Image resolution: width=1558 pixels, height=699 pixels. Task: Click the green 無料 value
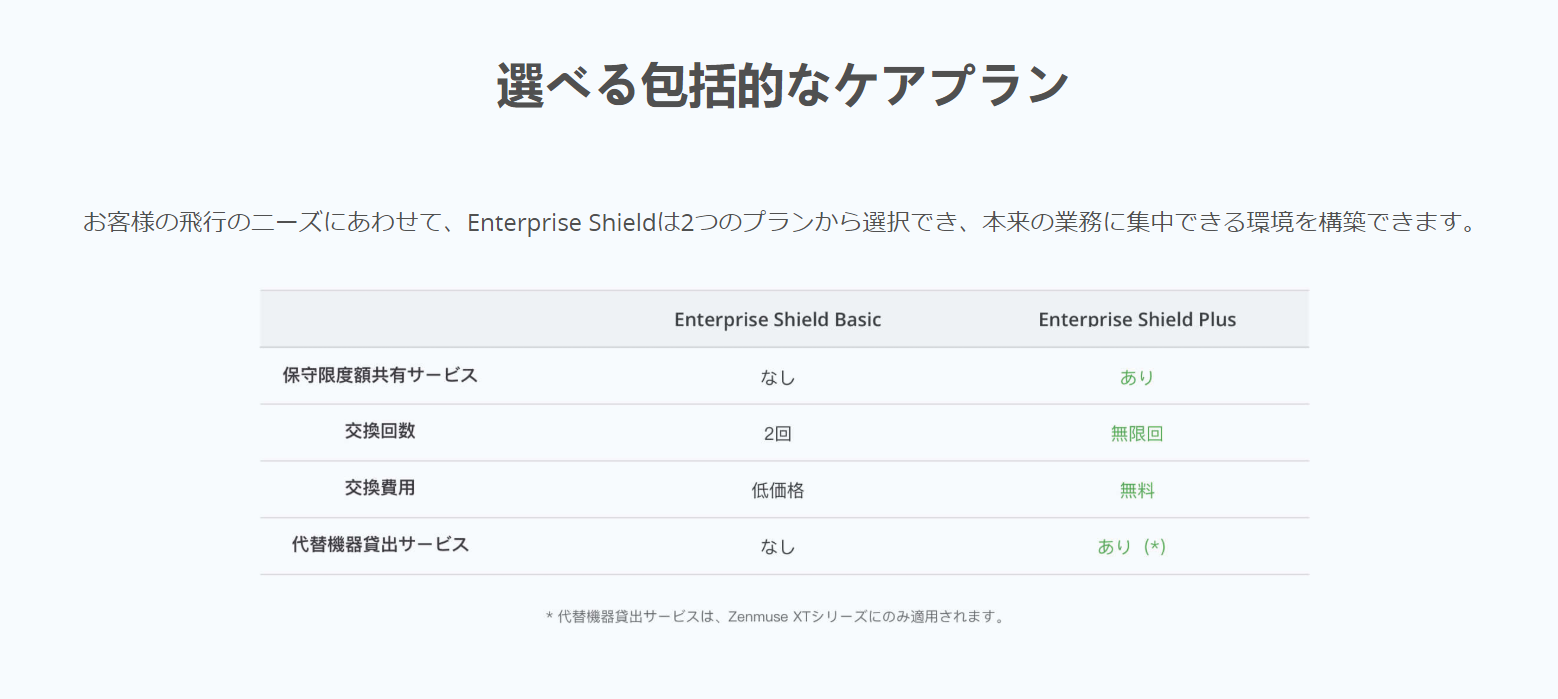click(x=1137, y=491)
